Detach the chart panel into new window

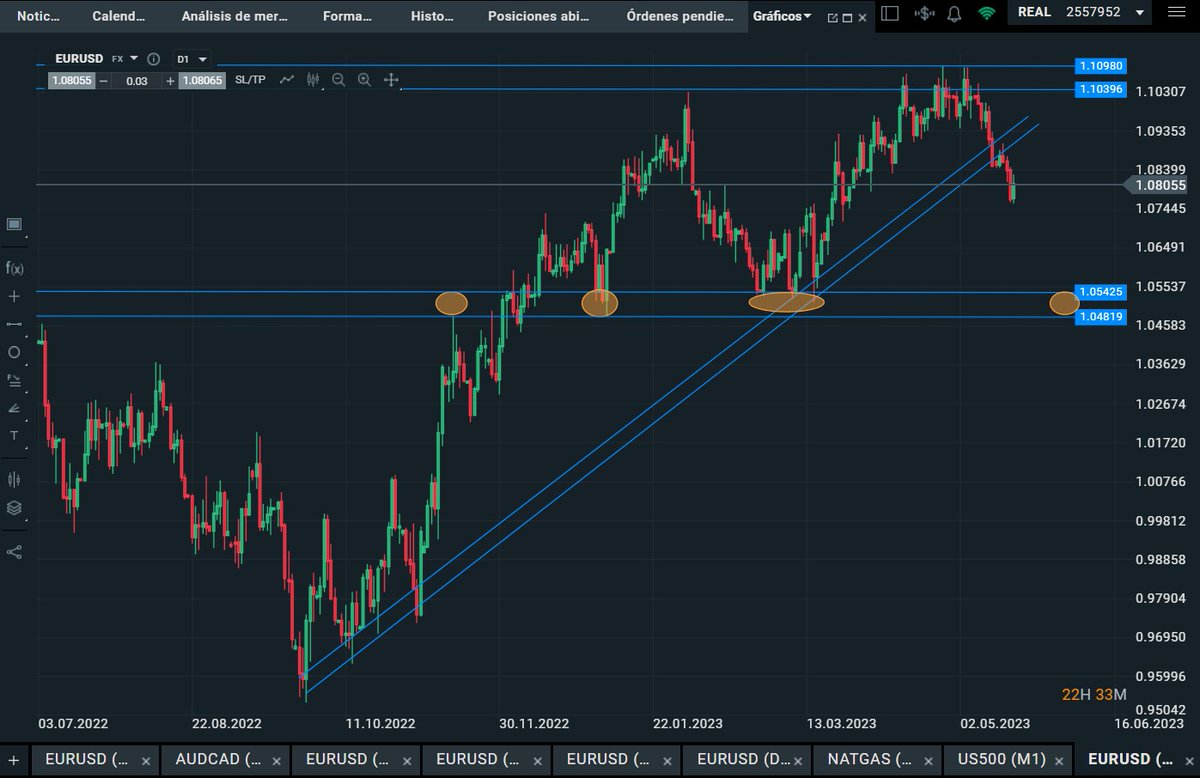coord(833,17)
